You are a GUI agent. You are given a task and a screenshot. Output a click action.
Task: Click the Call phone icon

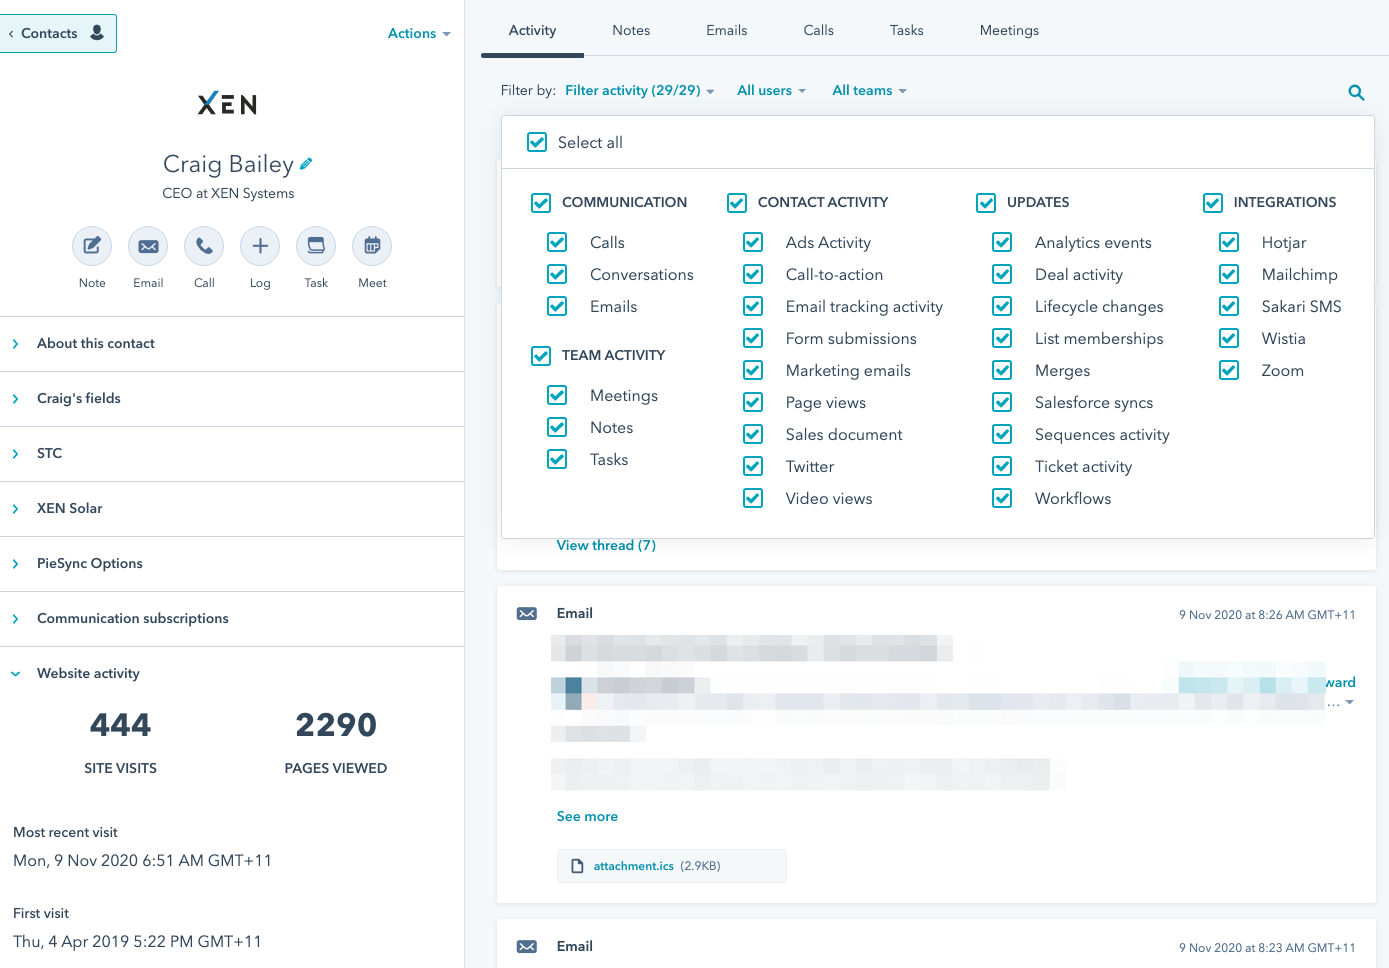(204, 246)
